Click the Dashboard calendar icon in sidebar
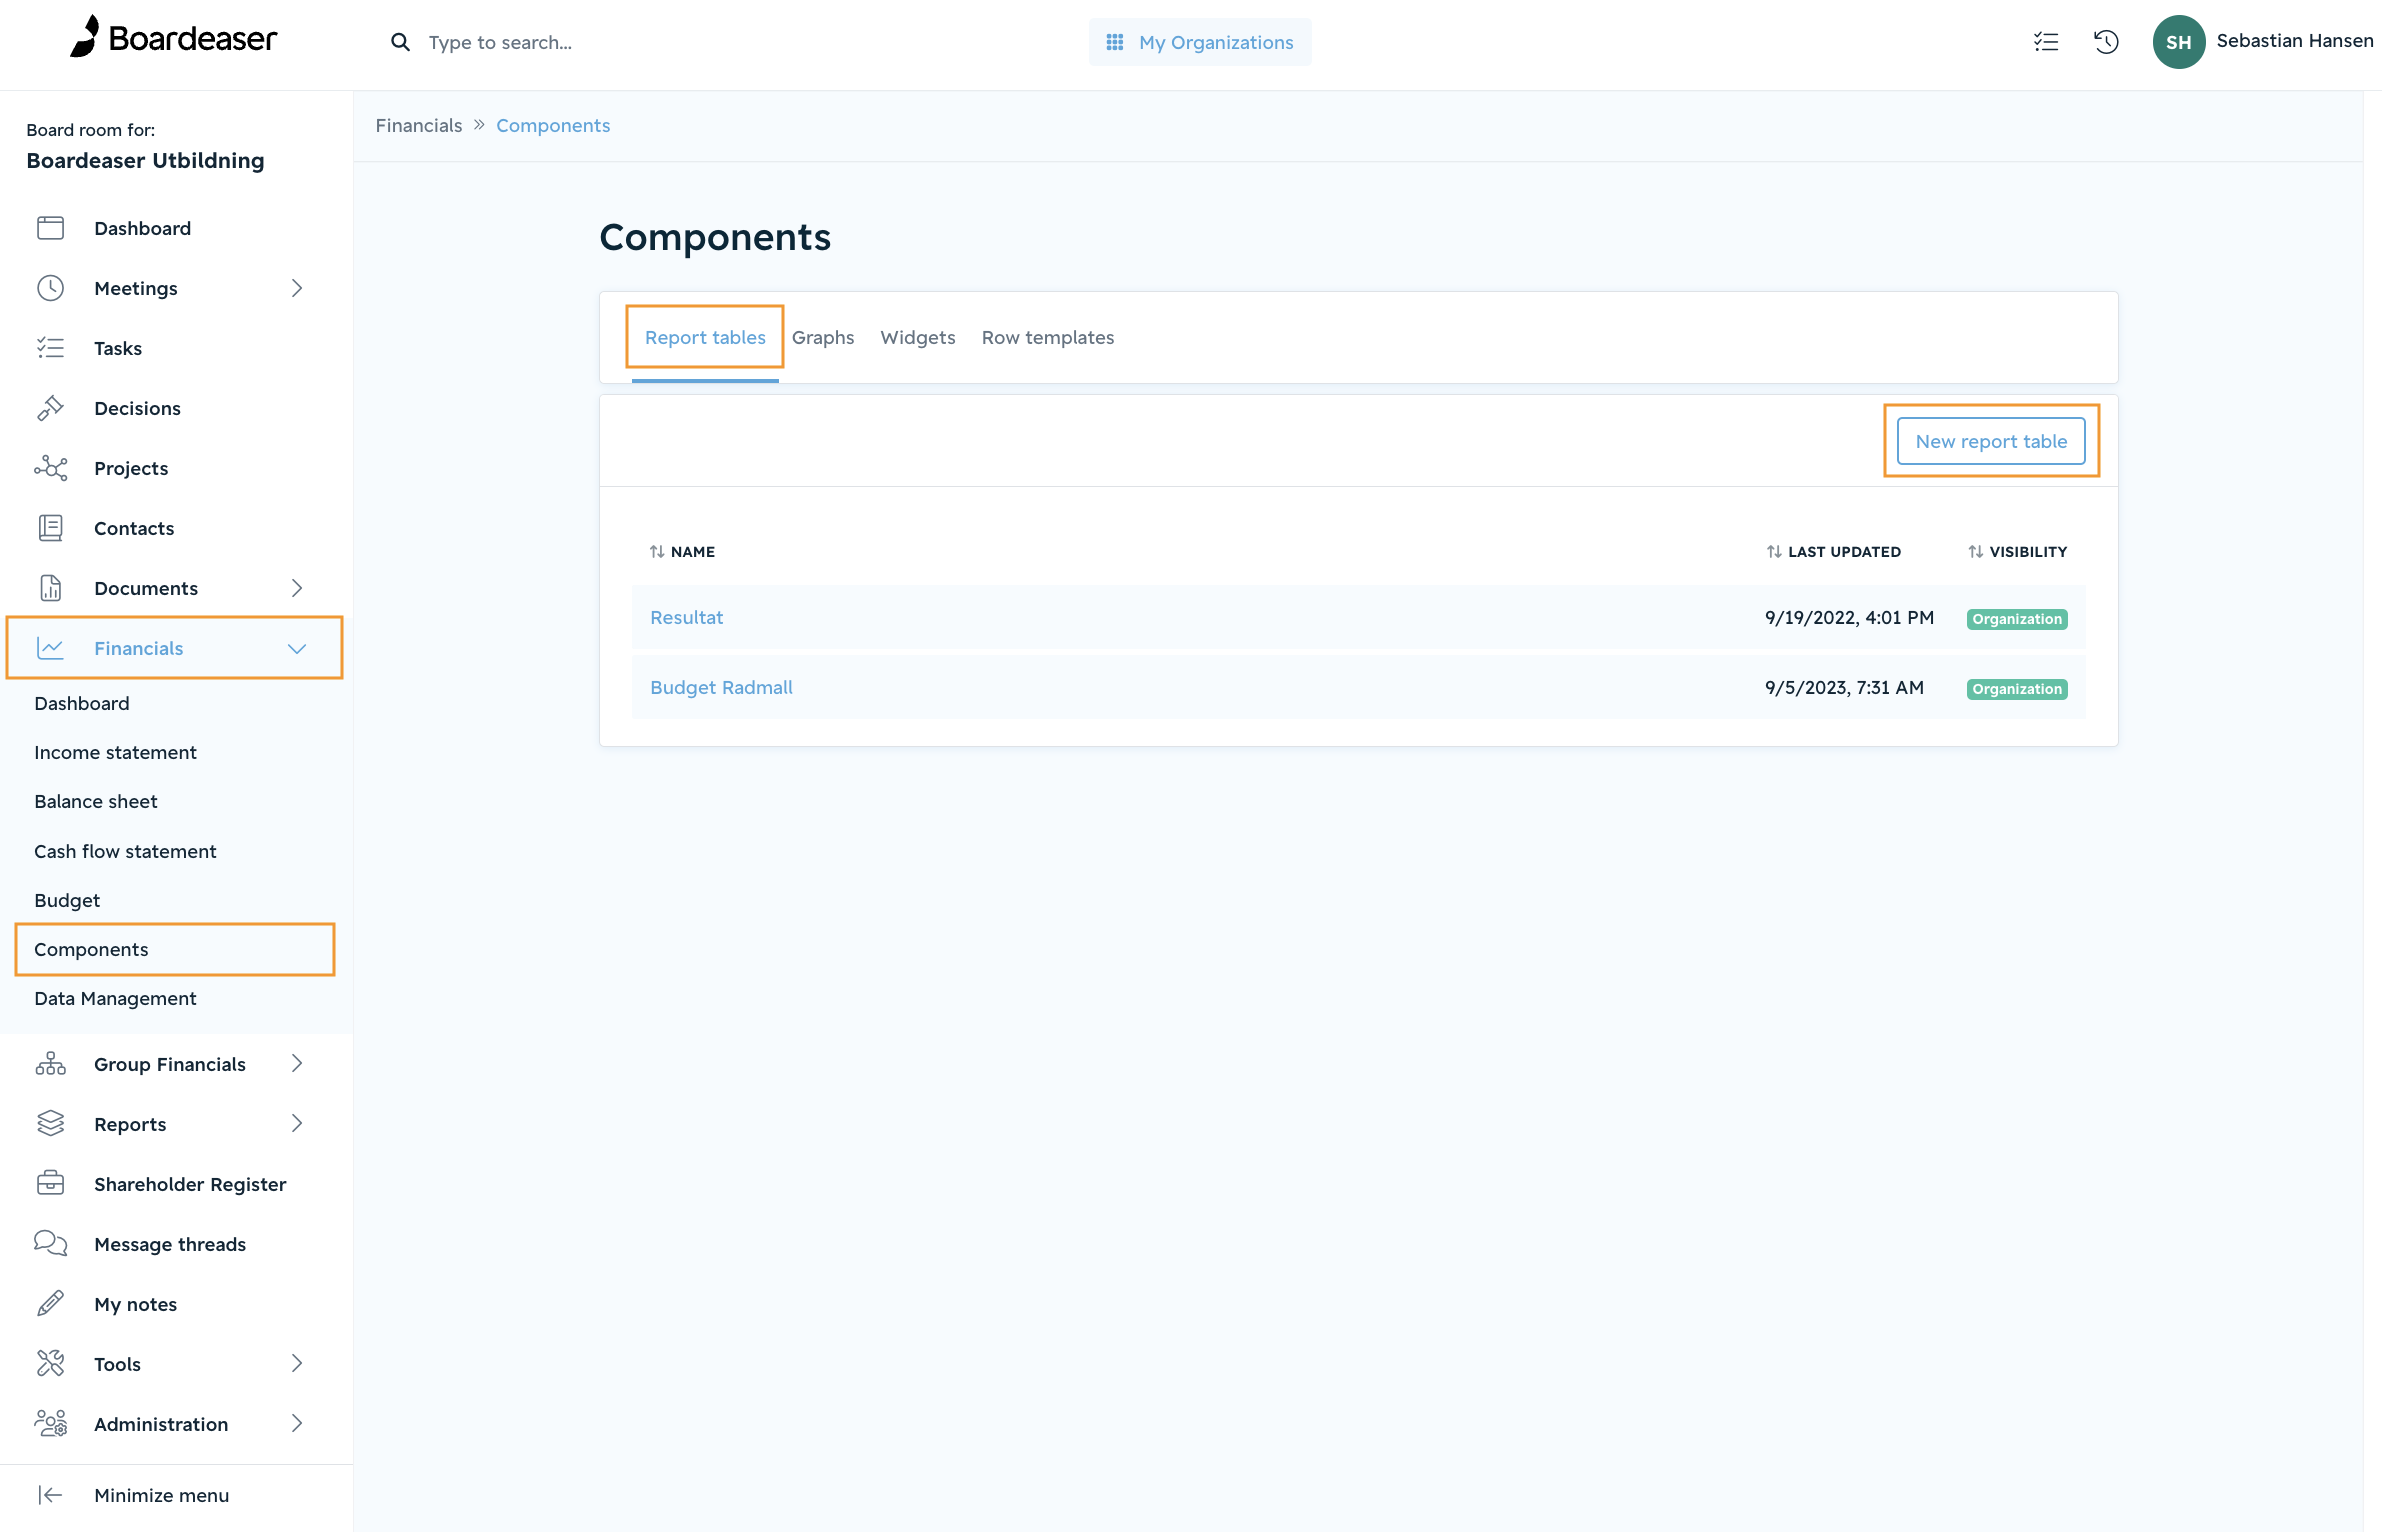This screenshot has height=1532, width=2382. [x=50, y=228]
